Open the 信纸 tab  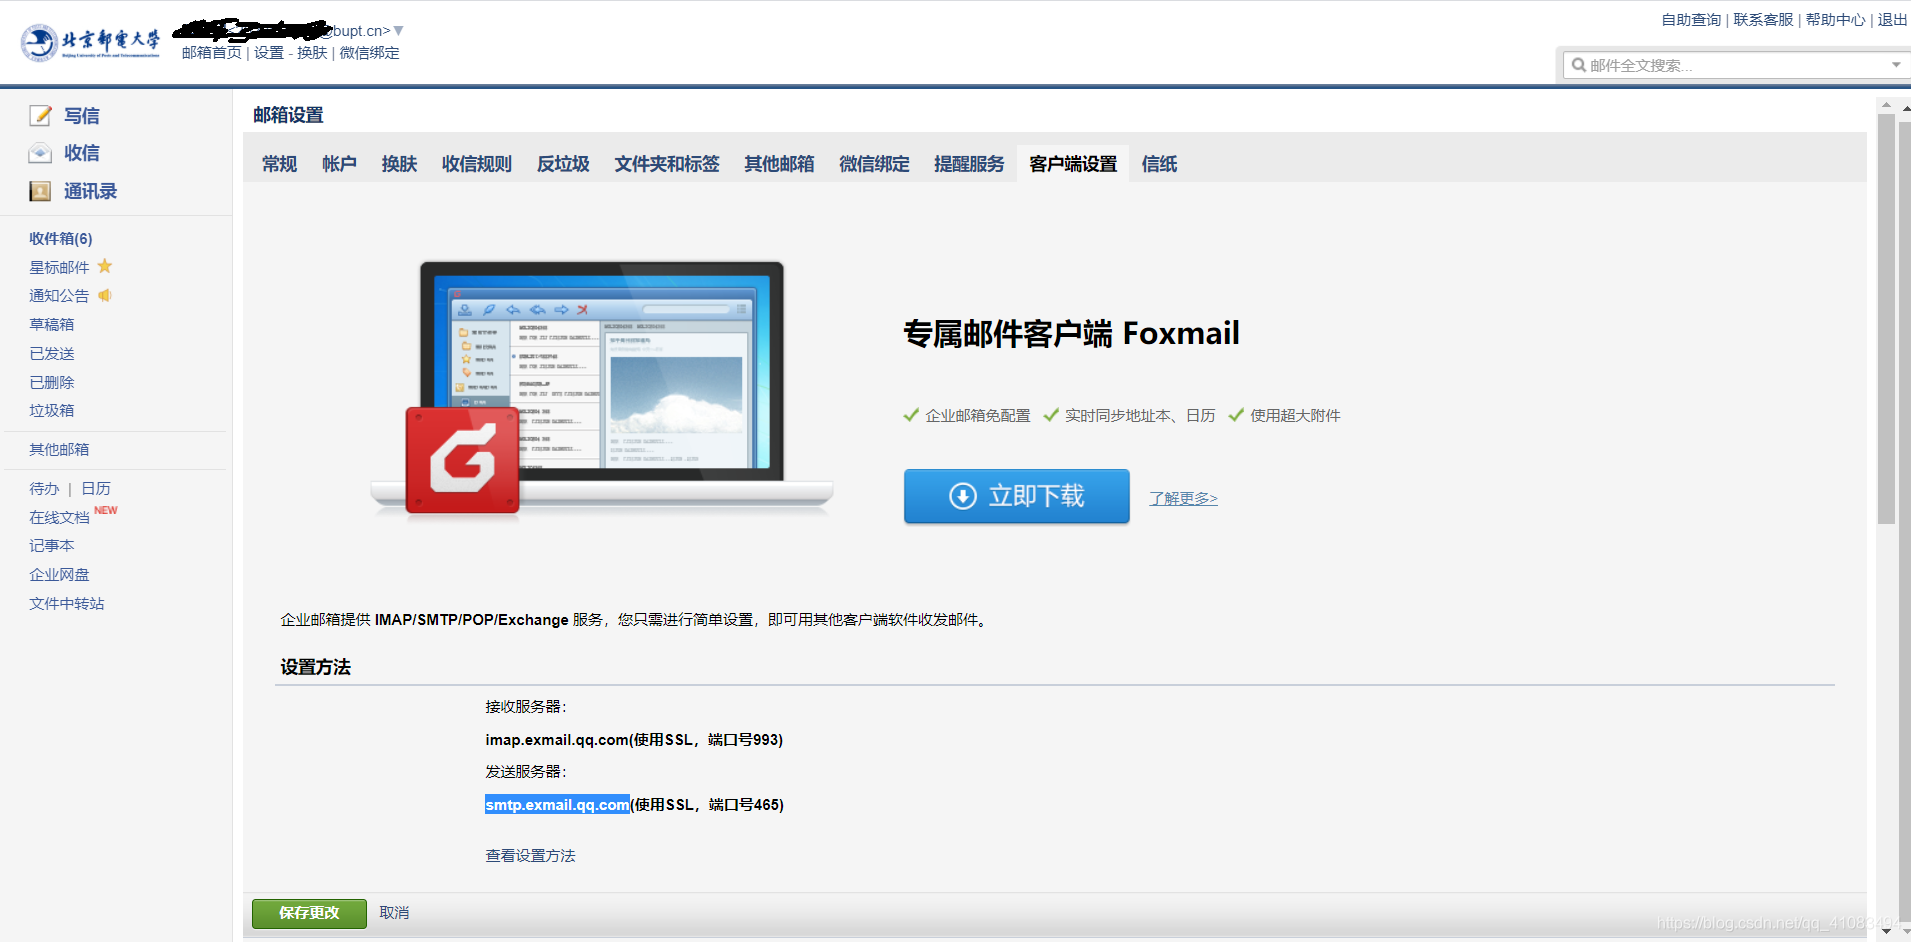click(x=1159, y=164)
